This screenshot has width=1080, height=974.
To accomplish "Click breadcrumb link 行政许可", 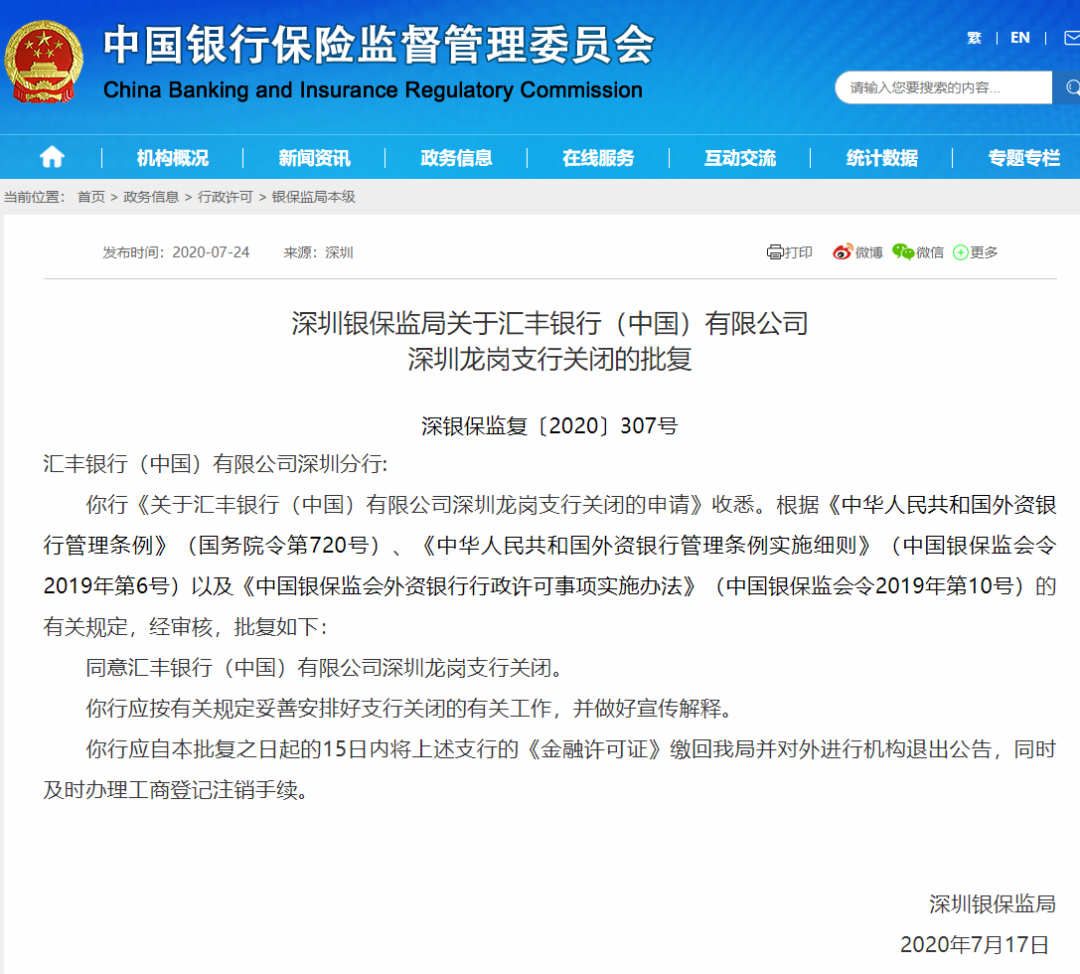I will click(x=225, y=197).
